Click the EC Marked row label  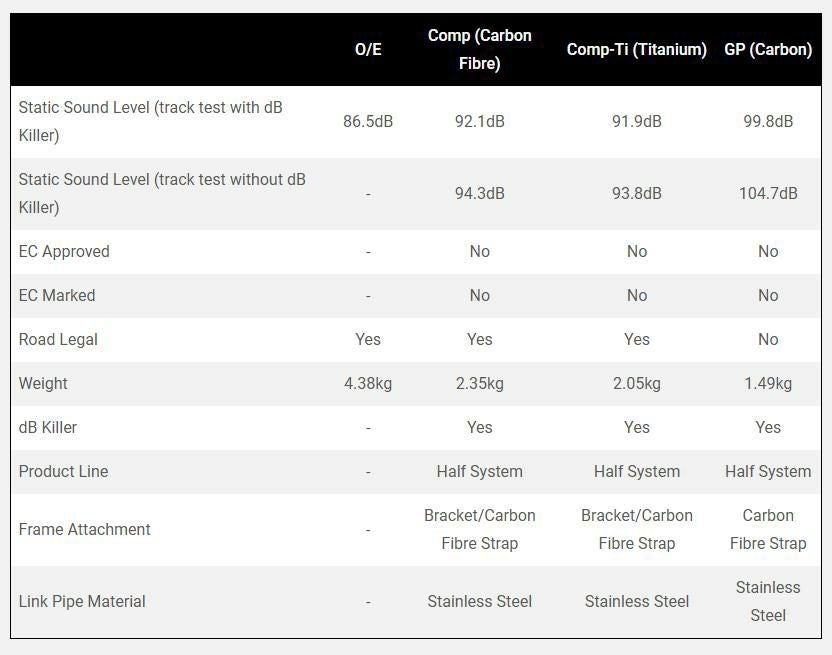(x=57, y=295)
